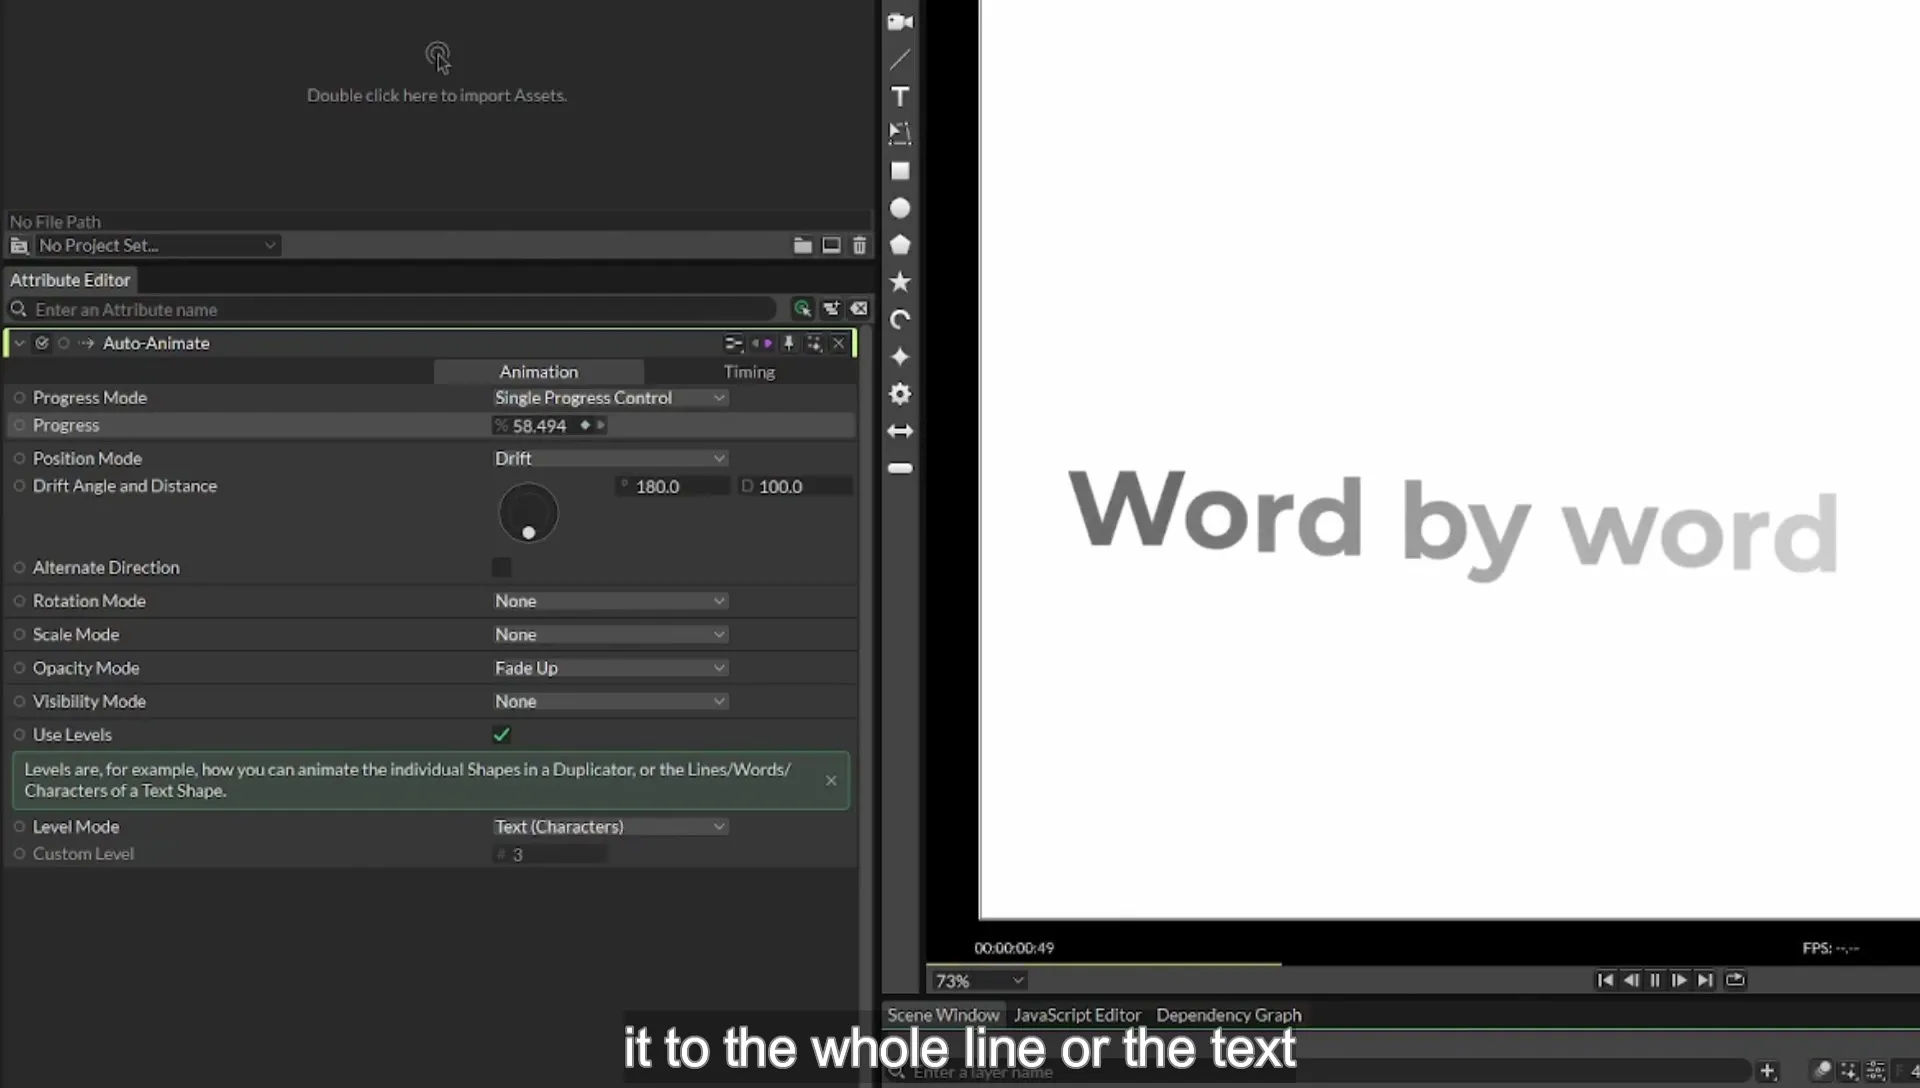Select the Polygon shape tool
Viewport: 1920px width, 1088px height.
tap(900, 245)
